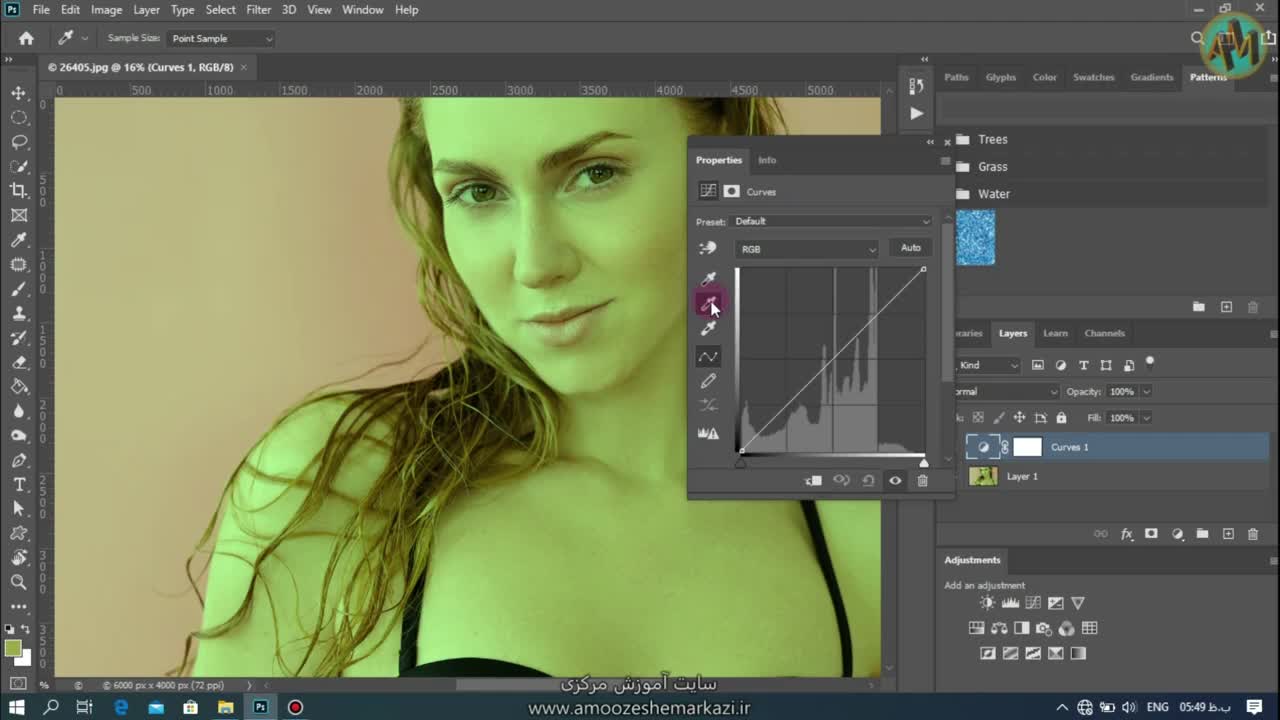Pick the Horizontal Type tool
The image size is (1280, 720).
point(18,484)
